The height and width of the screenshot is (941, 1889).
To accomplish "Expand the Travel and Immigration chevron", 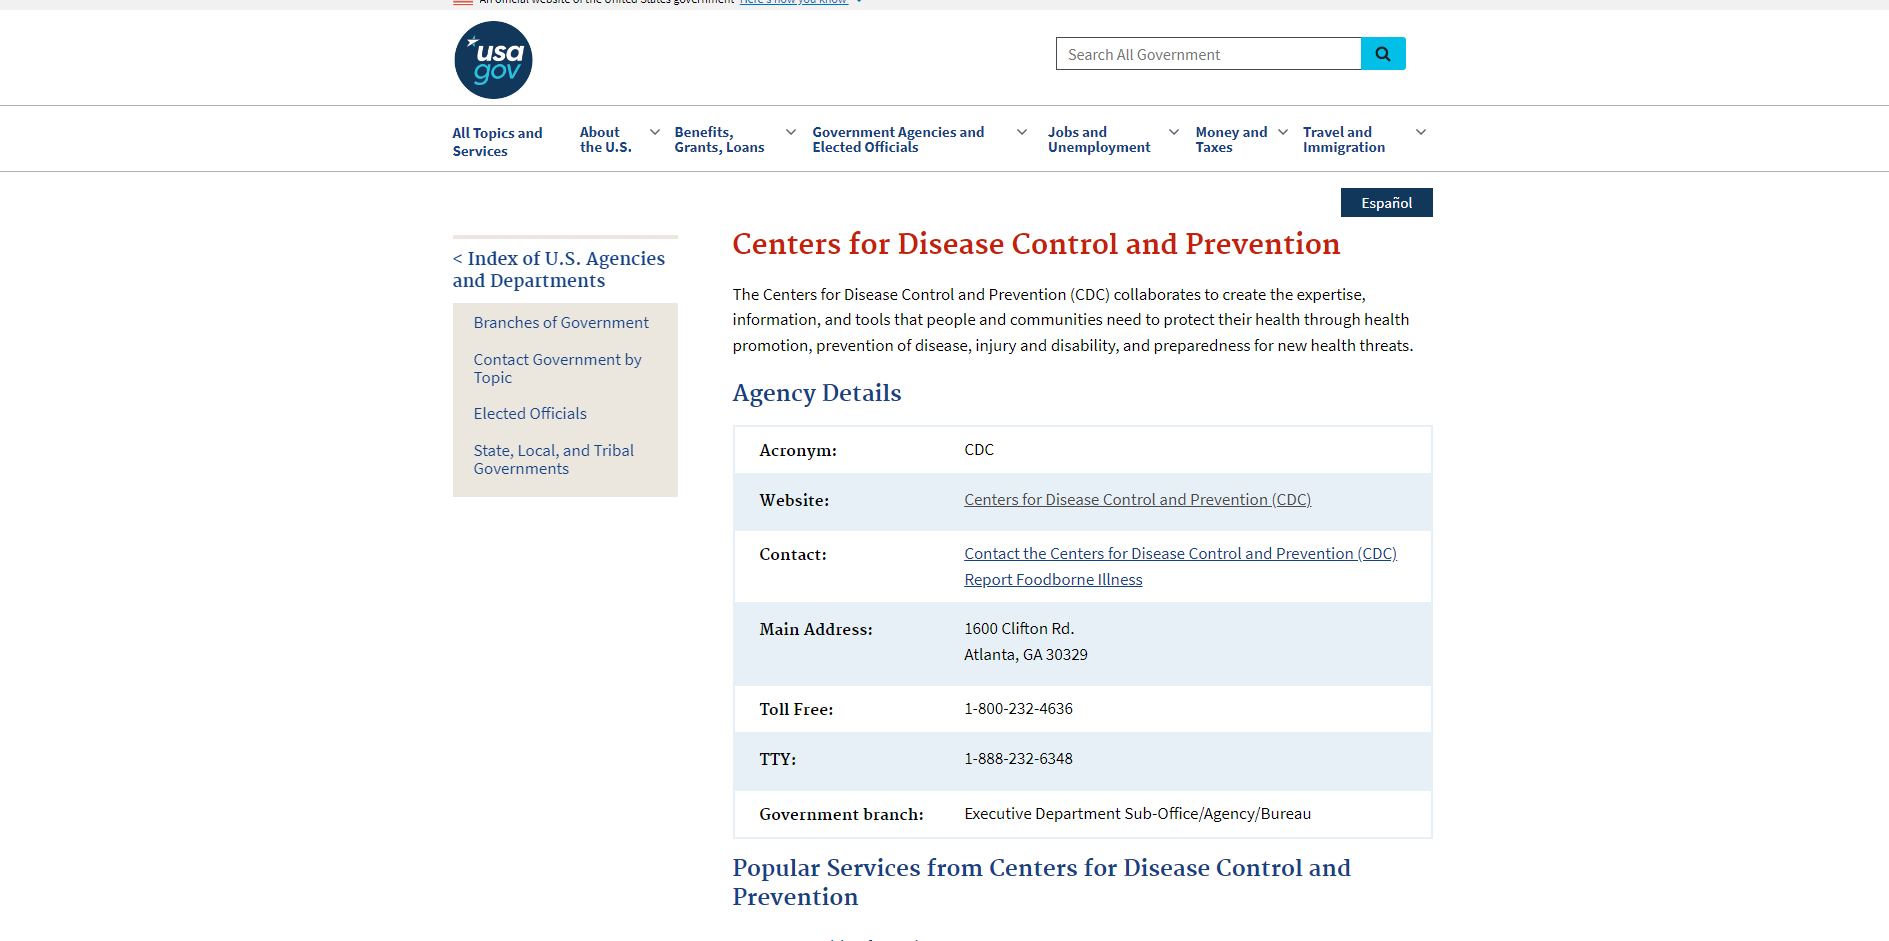I will (1421, 132).
